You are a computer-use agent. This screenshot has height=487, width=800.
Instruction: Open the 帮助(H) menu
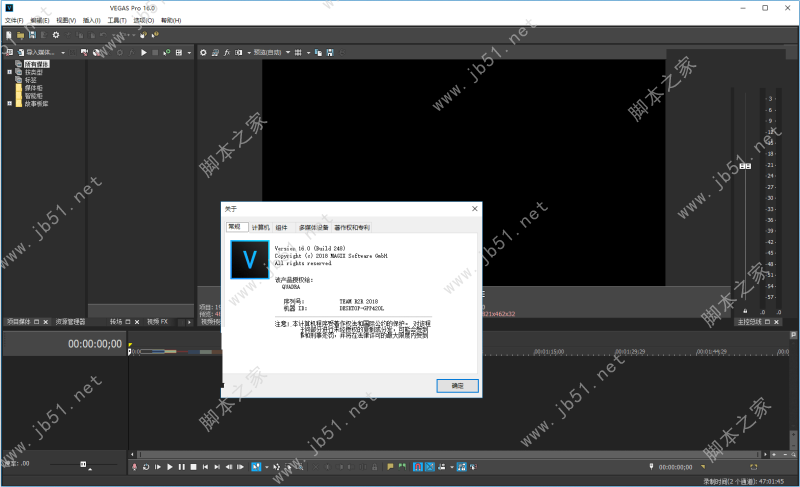[x=171, y=20]
